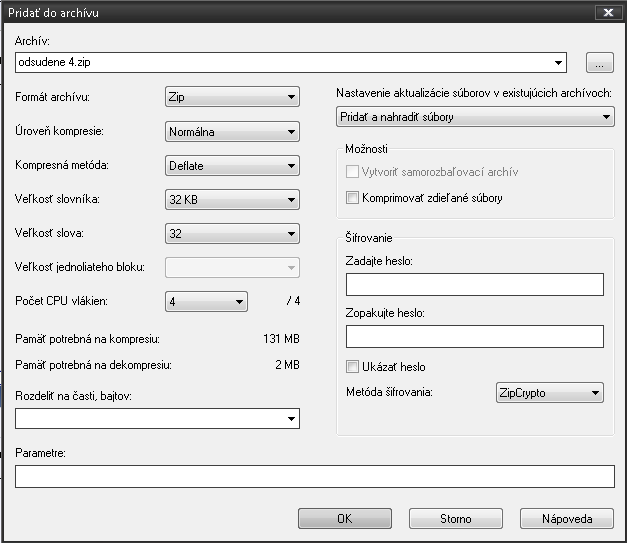Viewport: 627px width, 543px height.
Task: Expand the Úroveň kompresie dropdown
Action: [231, 132]
